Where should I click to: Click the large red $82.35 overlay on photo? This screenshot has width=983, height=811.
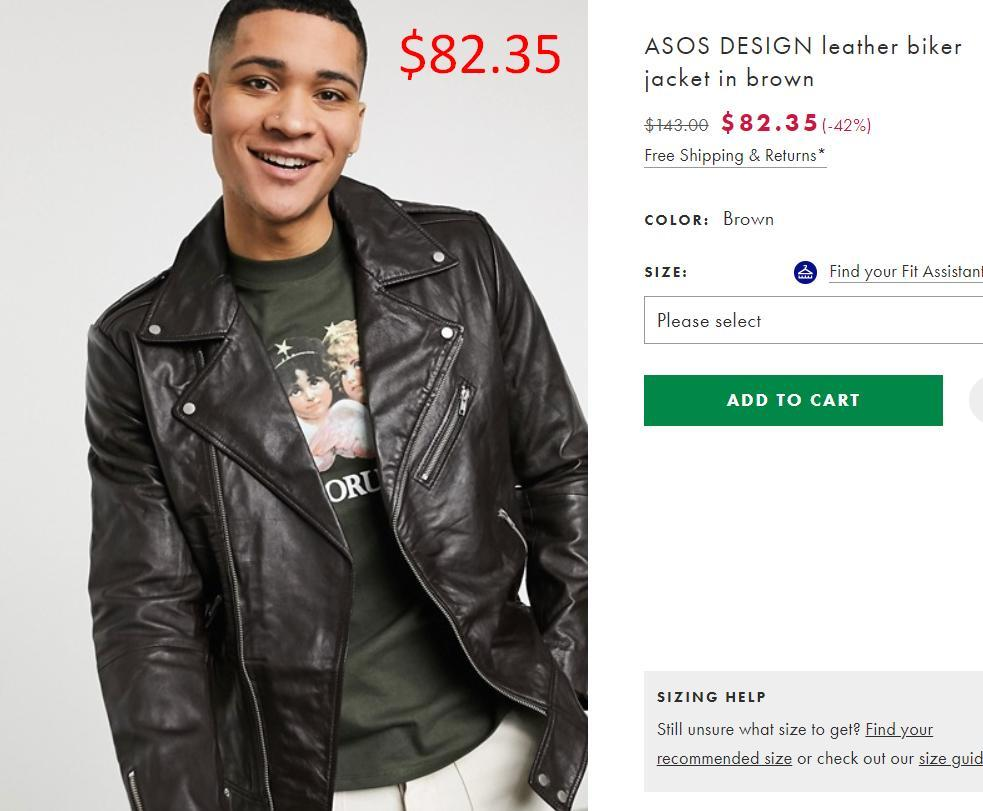tap(480, 53)
